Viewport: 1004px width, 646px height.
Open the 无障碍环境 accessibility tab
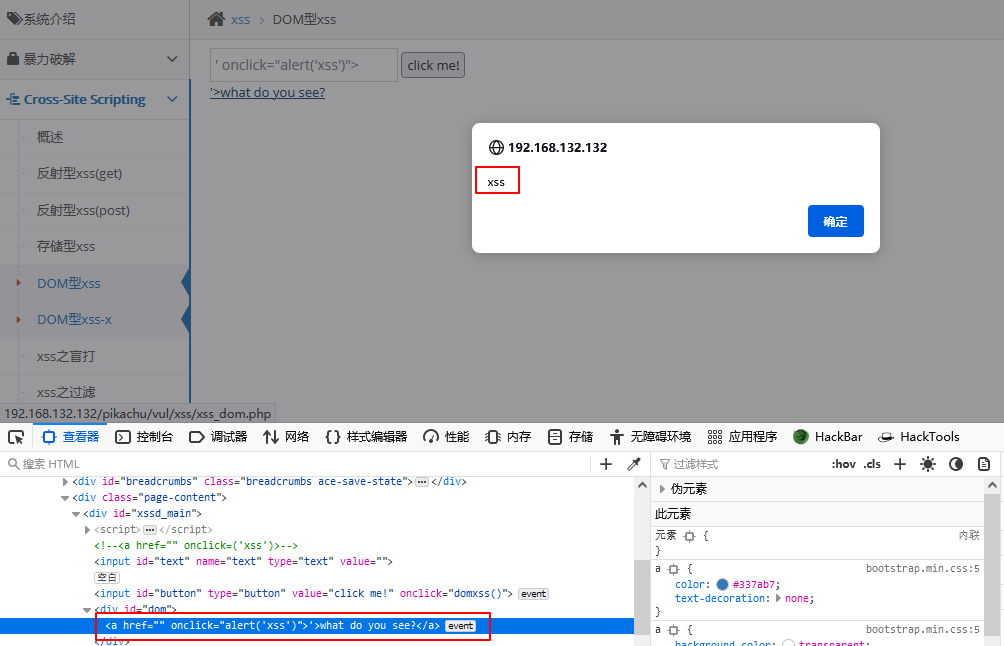(650, 437)
